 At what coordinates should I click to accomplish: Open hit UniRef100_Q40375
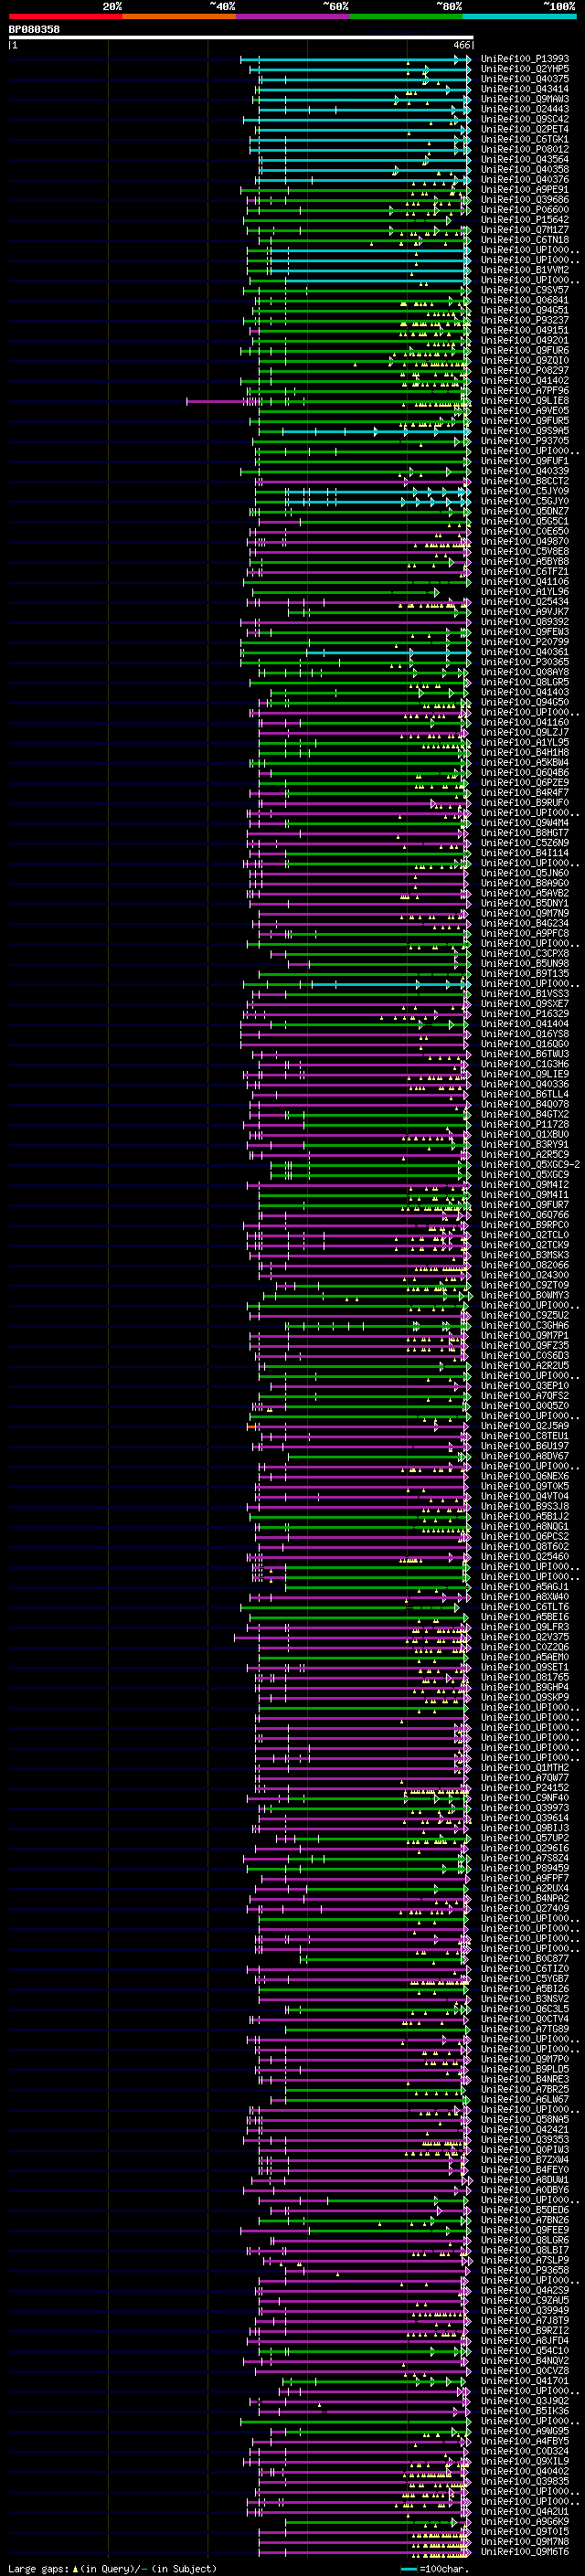pos(525,79)
